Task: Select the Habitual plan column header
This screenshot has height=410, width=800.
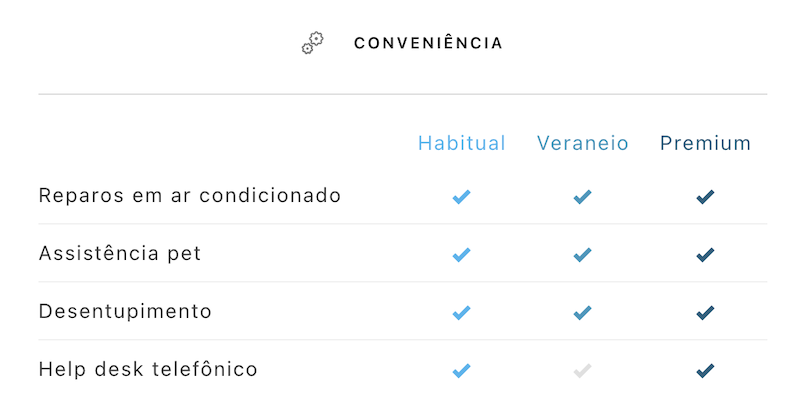Action: click(462, 143)
